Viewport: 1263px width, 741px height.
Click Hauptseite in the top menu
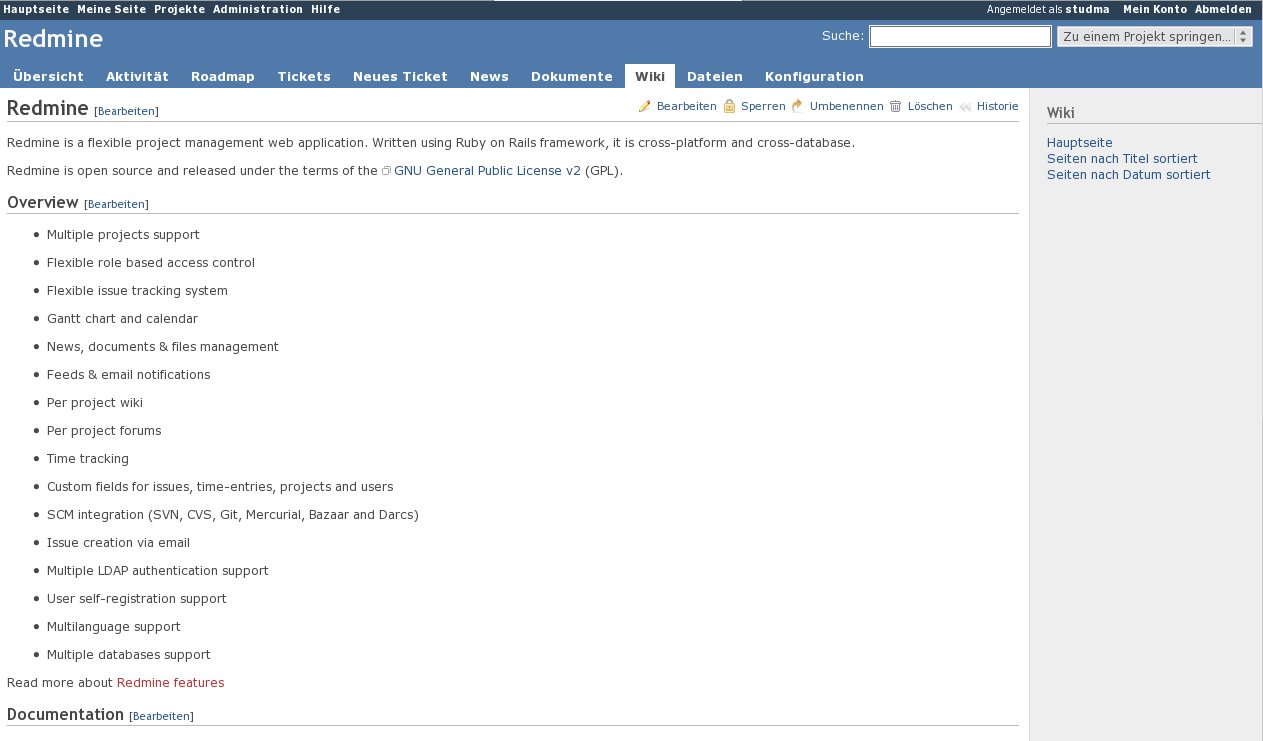click(37, 9)
